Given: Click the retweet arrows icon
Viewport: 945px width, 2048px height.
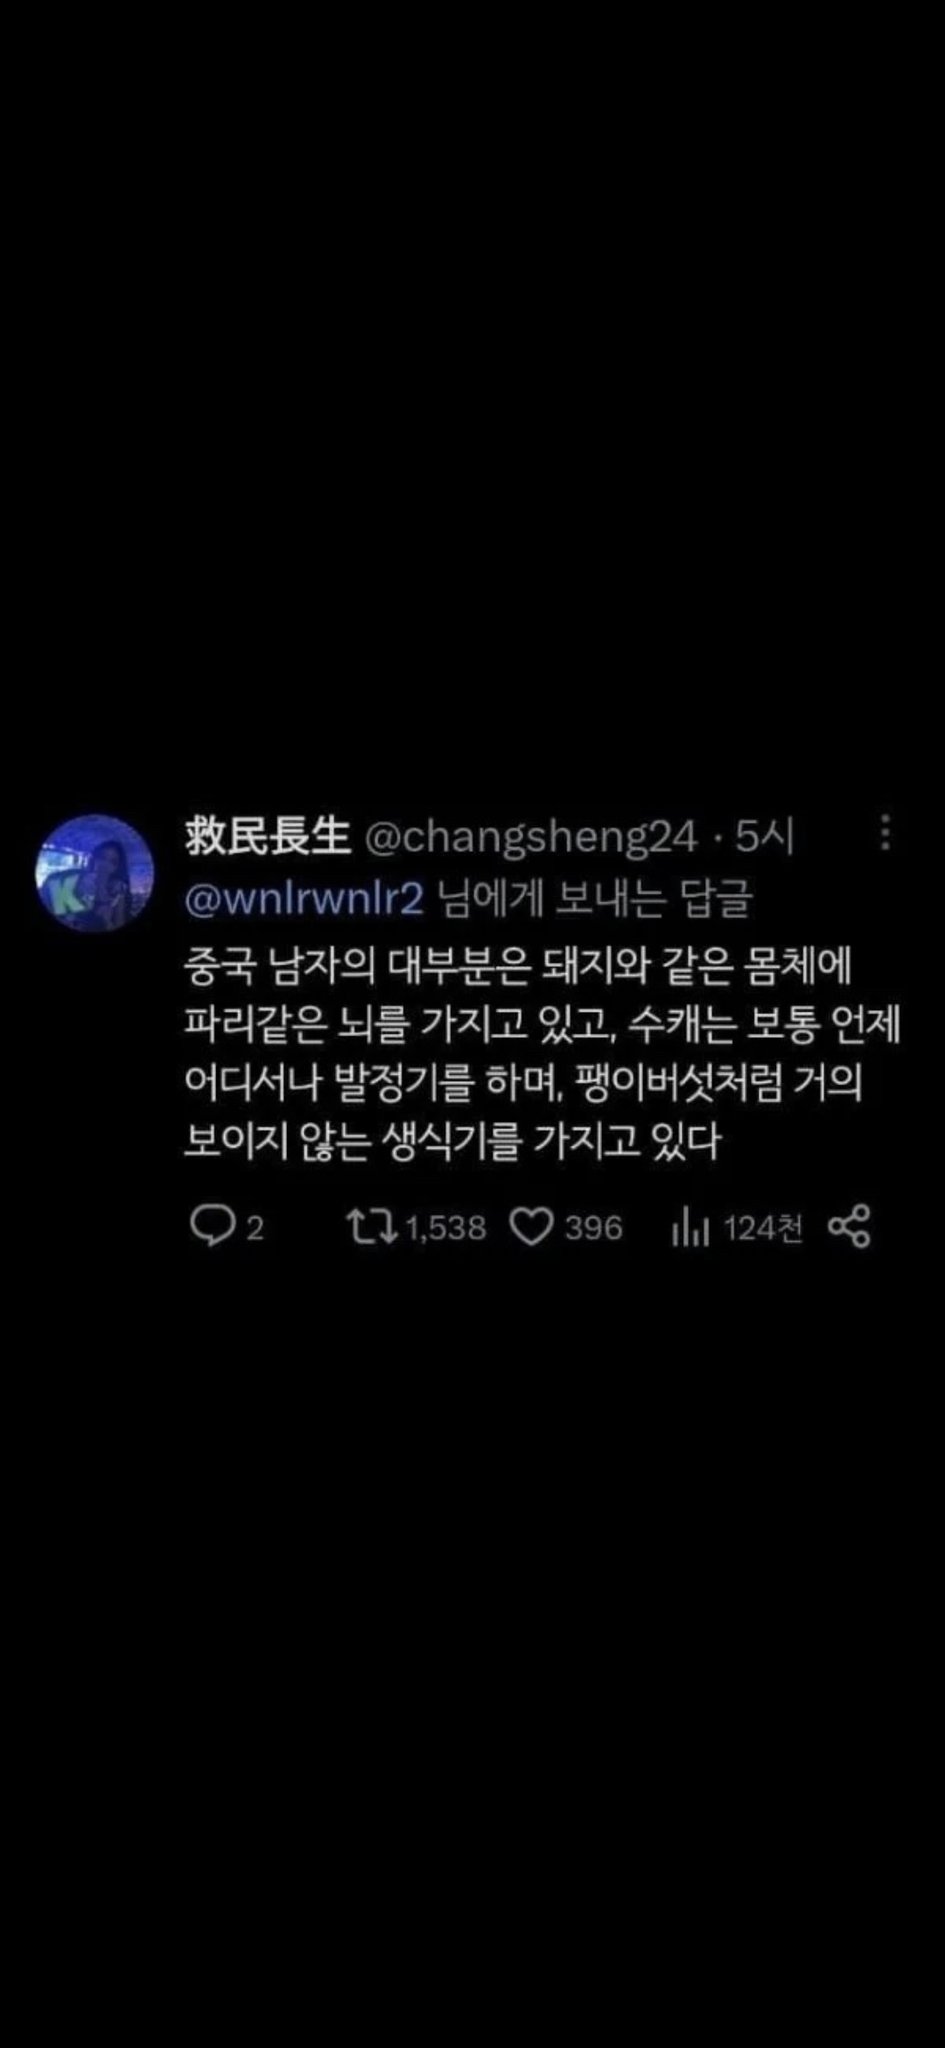Looking at the screenshot, I should 371,1226.
